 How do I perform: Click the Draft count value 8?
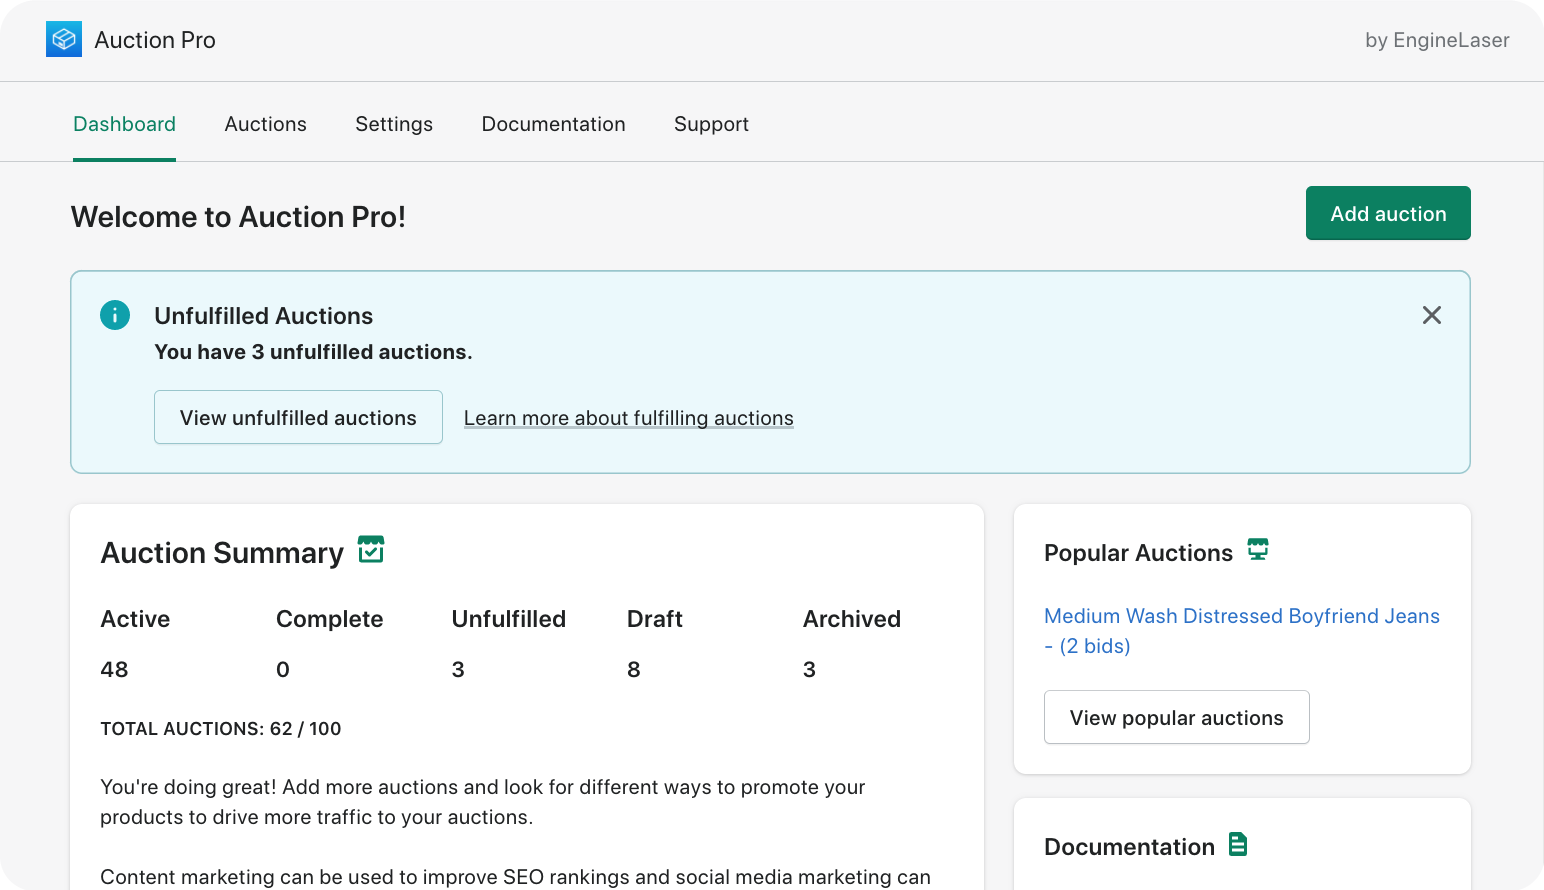634,669
